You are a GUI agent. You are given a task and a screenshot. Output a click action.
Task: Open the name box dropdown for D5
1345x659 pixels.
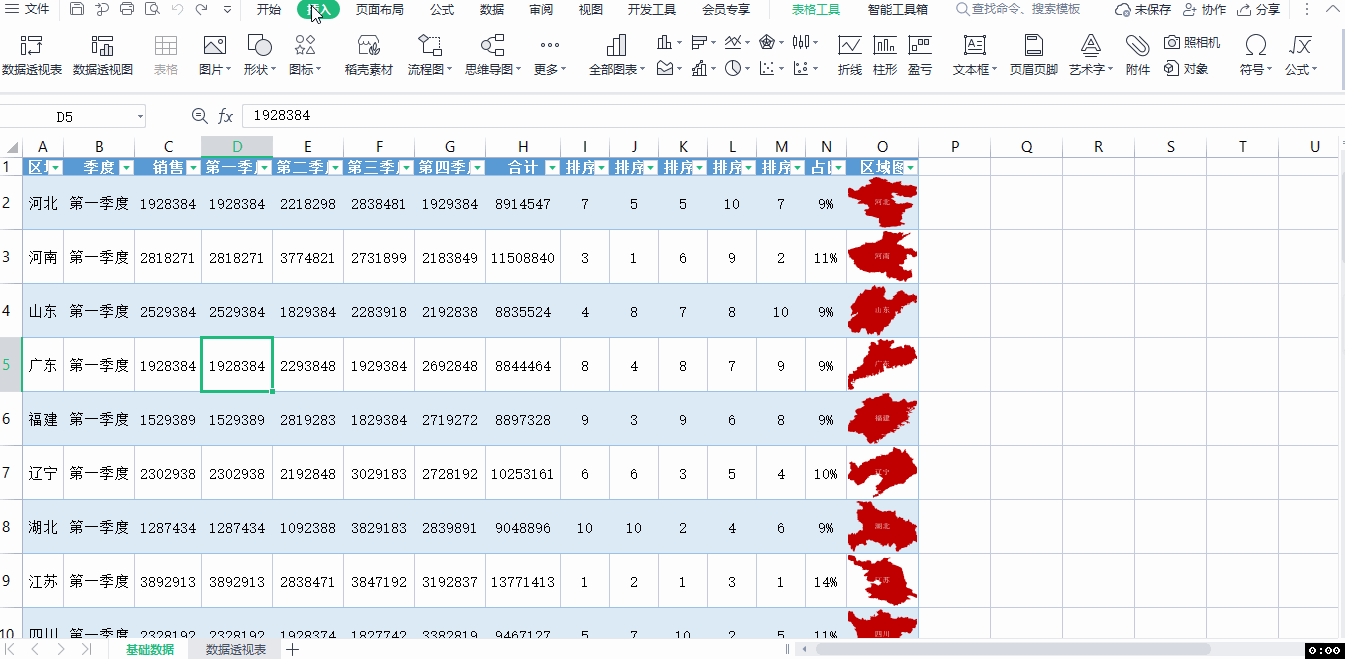click(x=138, y=117)
